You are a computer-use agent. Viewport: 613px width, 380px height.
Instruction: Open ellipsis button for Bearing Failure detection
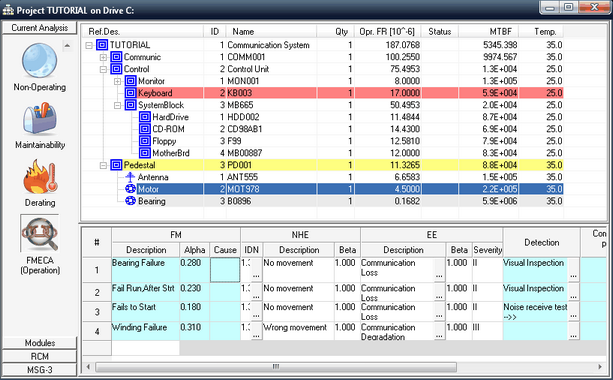tap(574, 275)
